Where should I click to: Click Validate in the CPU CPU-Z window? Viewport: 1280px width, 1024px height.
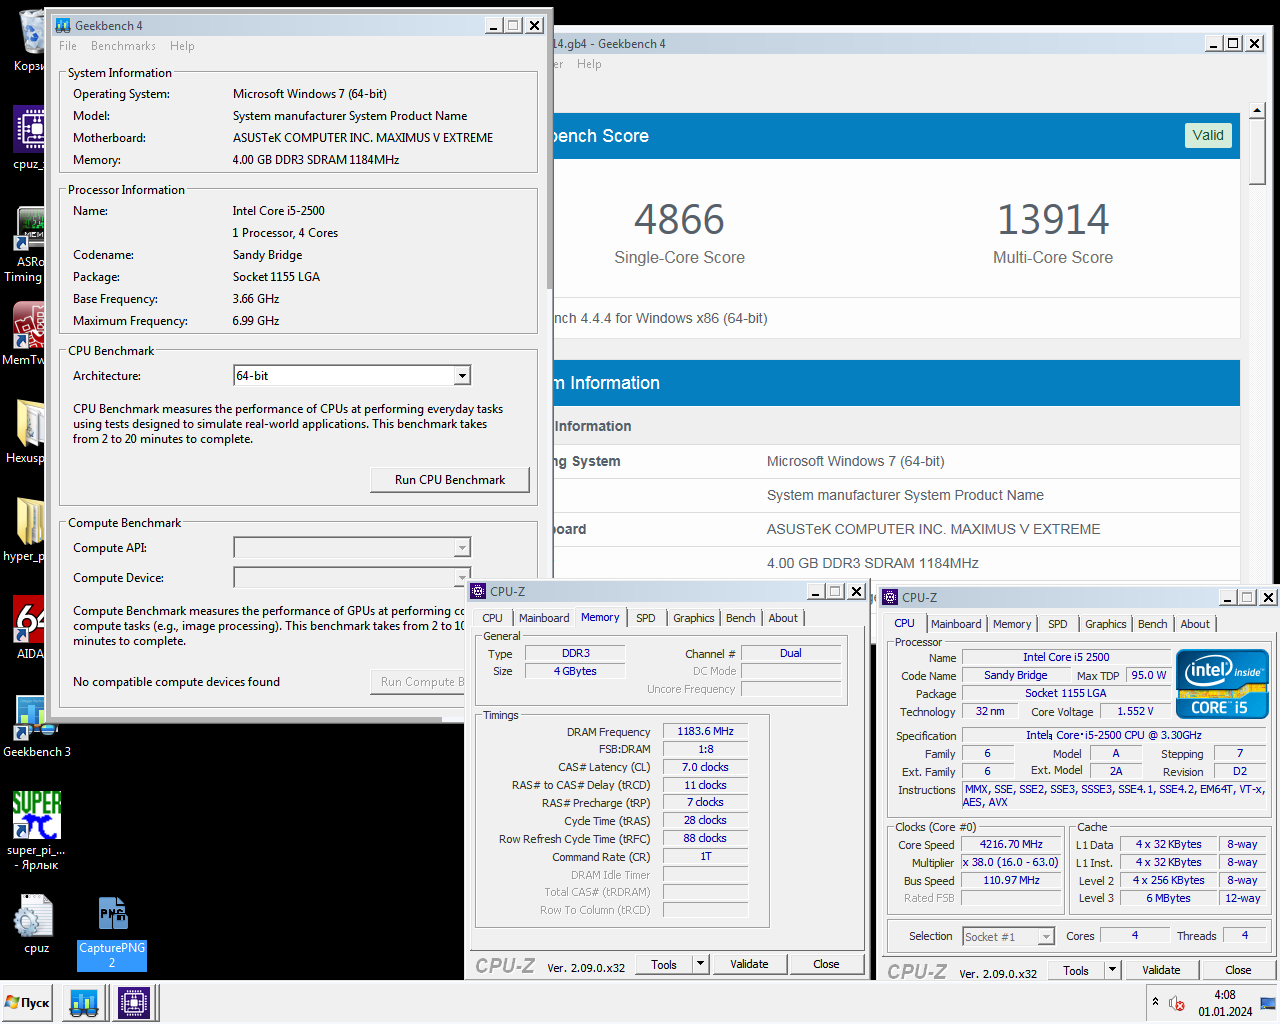click(x=1161, y=970)
